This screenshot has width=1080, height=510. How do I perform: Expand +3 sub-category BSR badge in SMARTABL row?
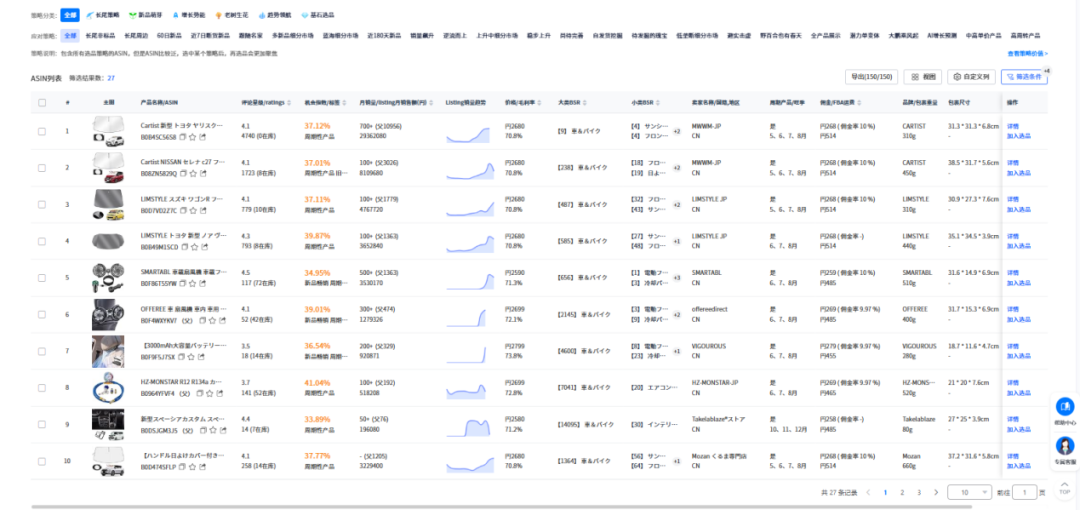point(676,278)
